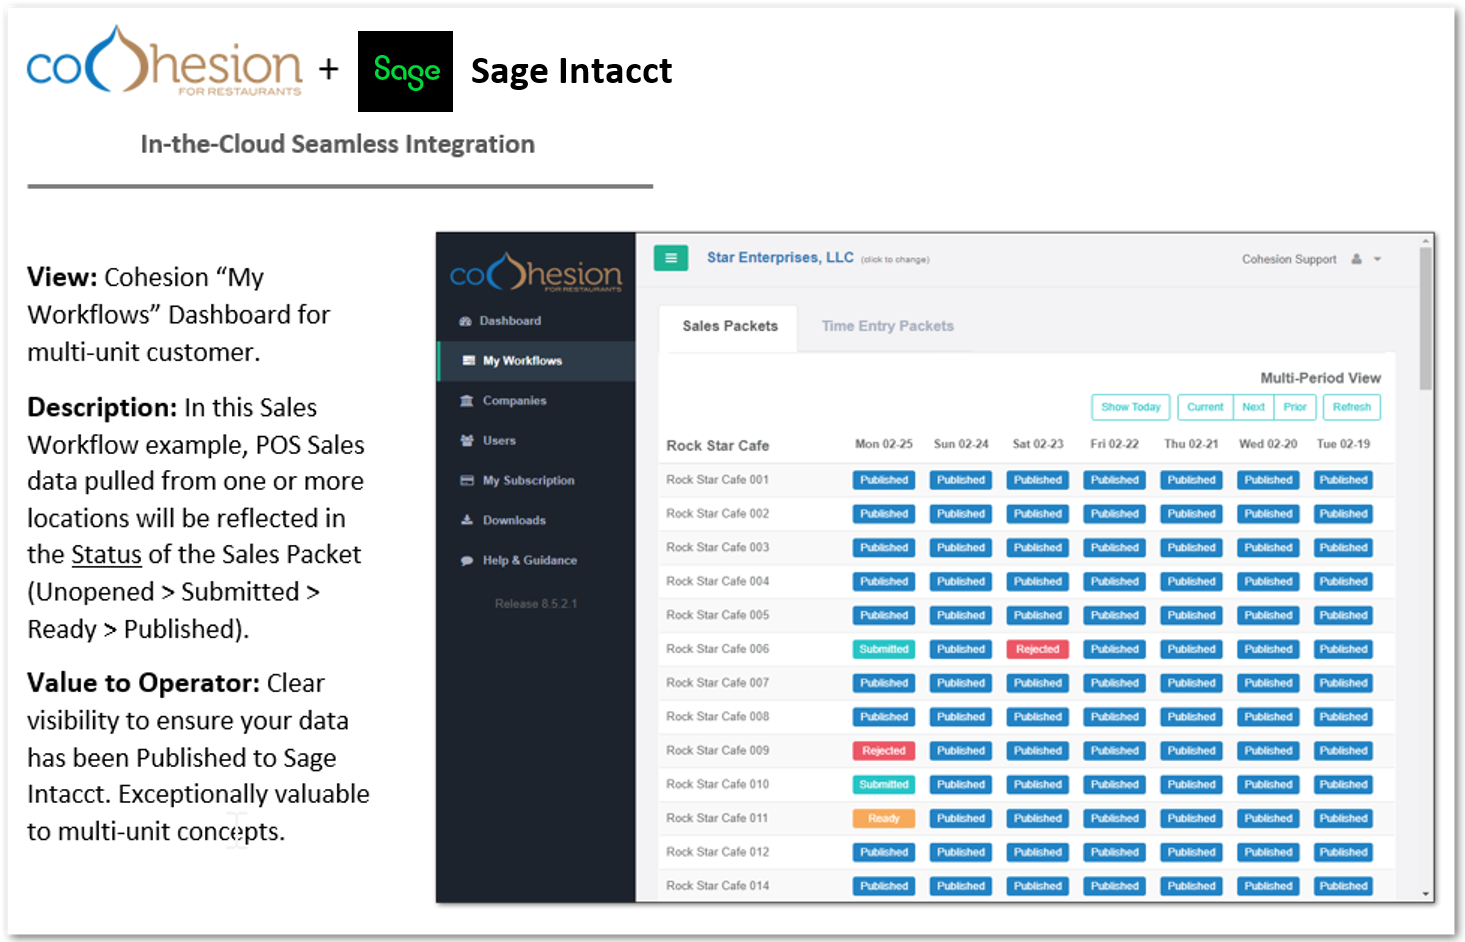Viewport: 1465px width, 942px height.
Task: Open Rejected status for Rock Star Cafe 009
Action: pos(883,751)
